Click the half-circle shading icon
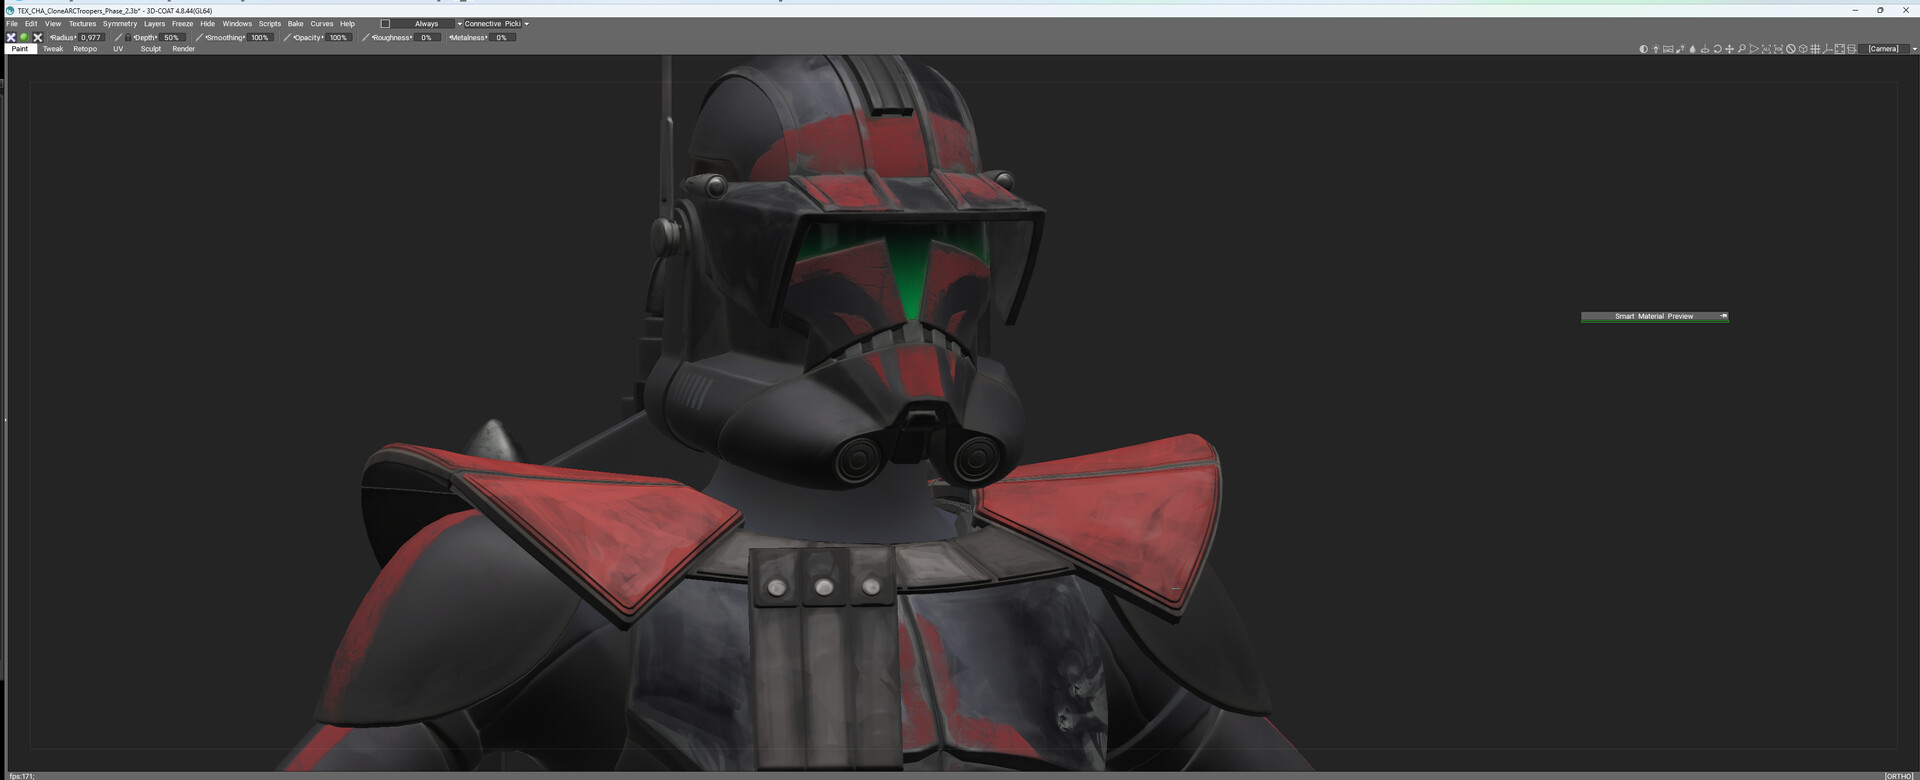 click(1644, 49)
